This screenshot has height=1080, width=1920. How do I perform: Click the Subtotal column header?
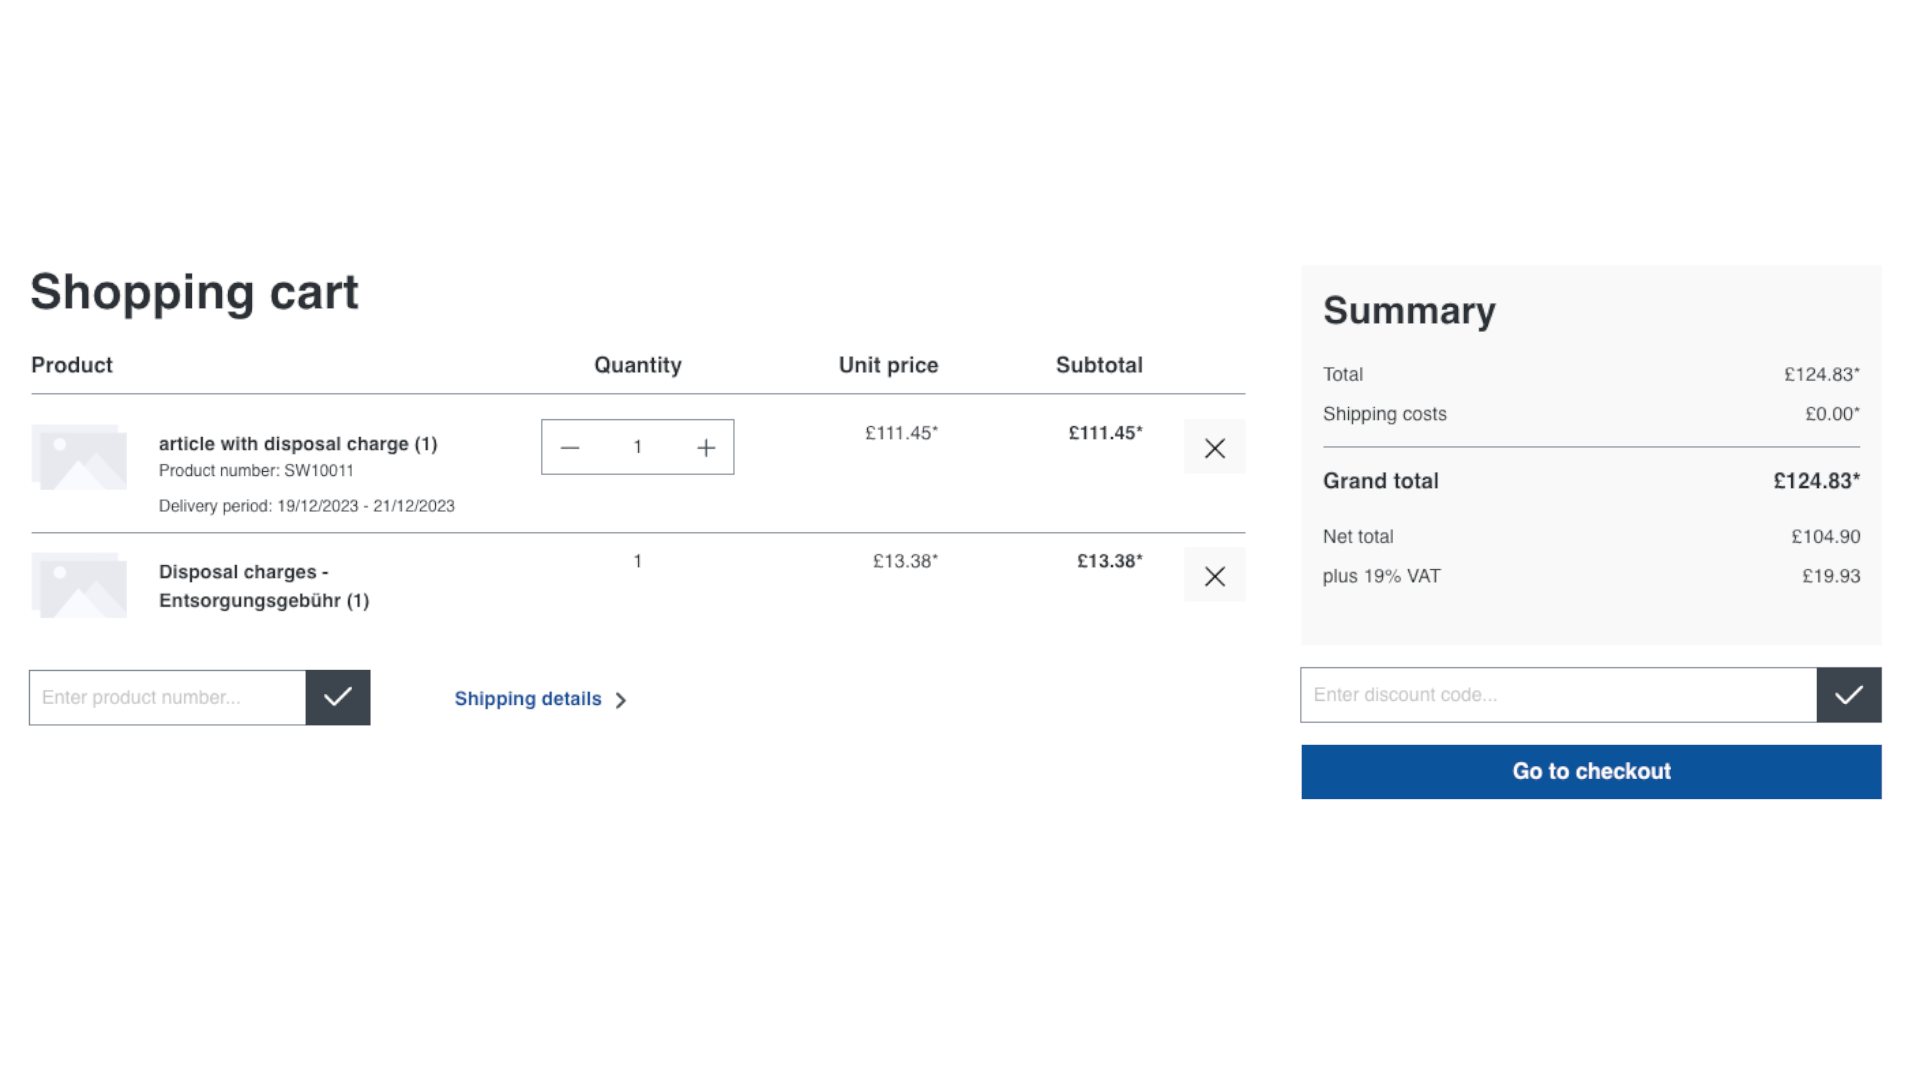click(x=1099, y=365)
